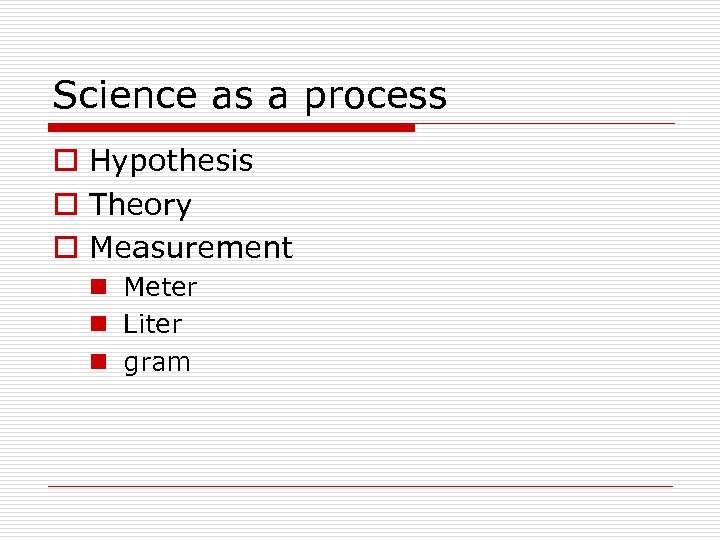
Task: Click the word 'Science' in the title
Action: point(126,96)
